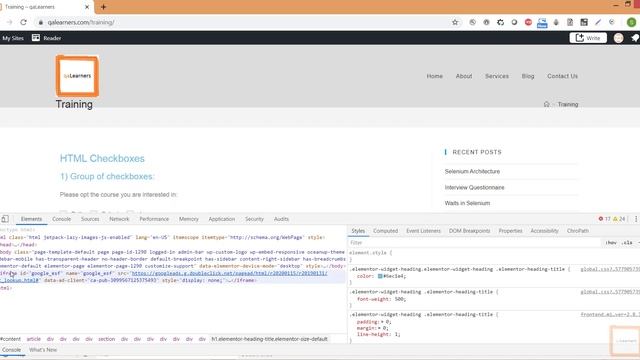Click the Write button
This screenshot has height=360, width=640.
coord(588,38)
